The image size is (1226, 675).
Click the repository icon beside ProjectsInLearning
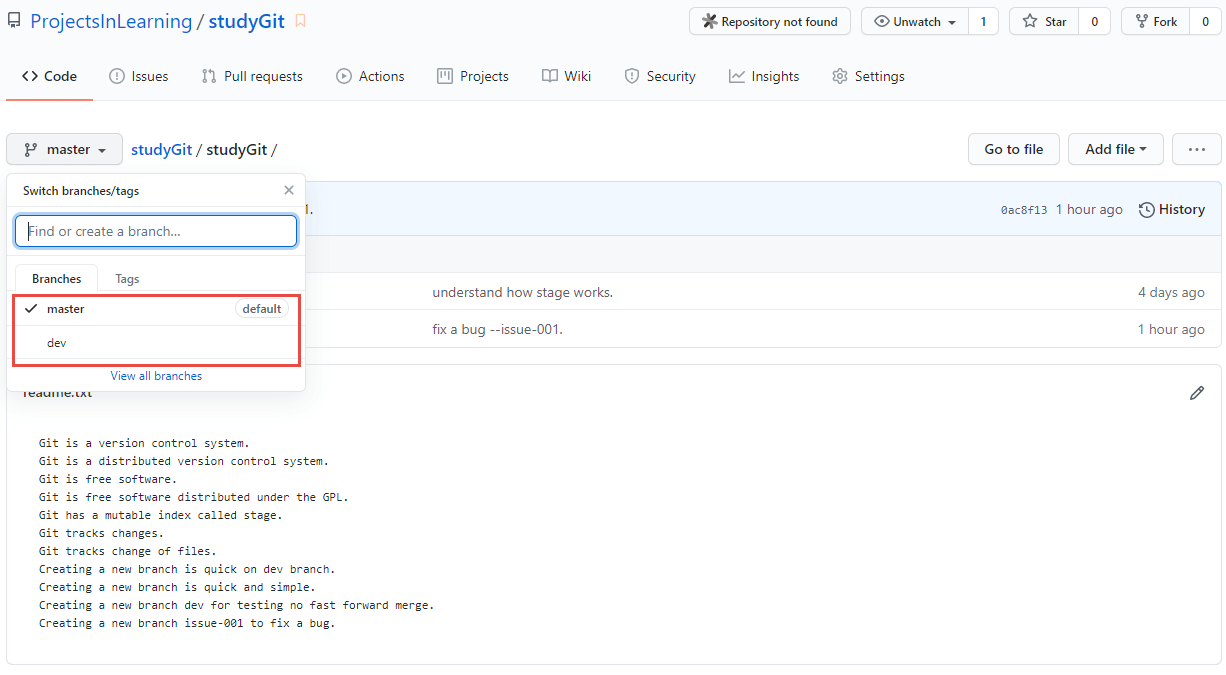[x=15, y=21]
